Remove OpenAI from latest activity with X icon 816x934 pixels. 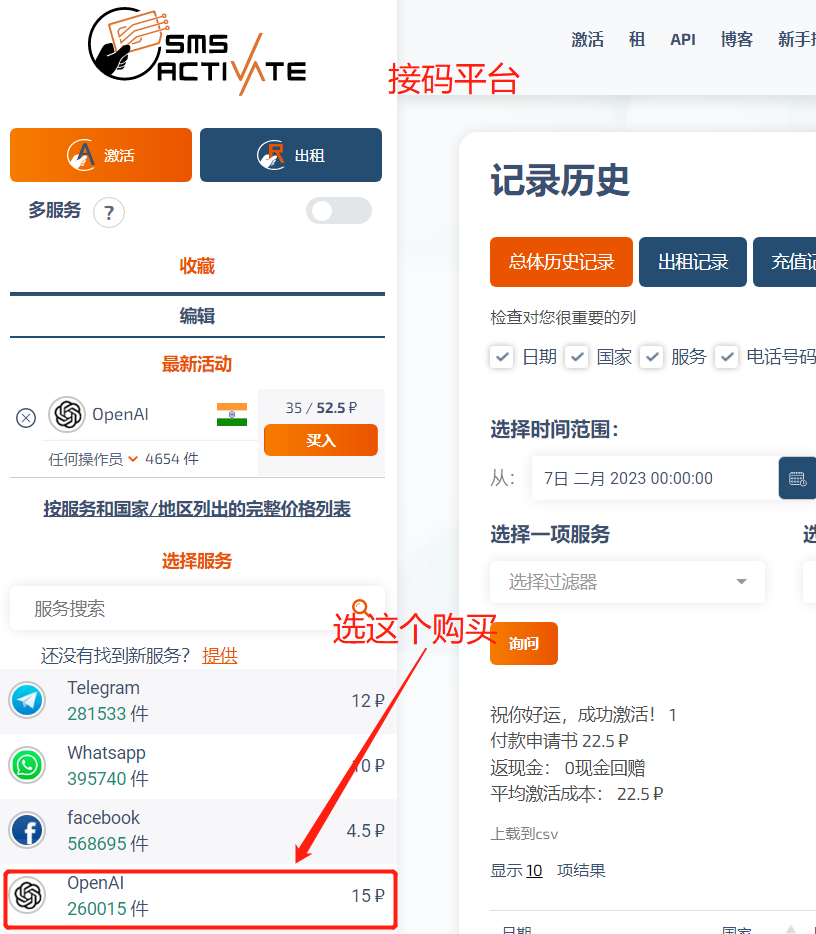tap(26, 418)
